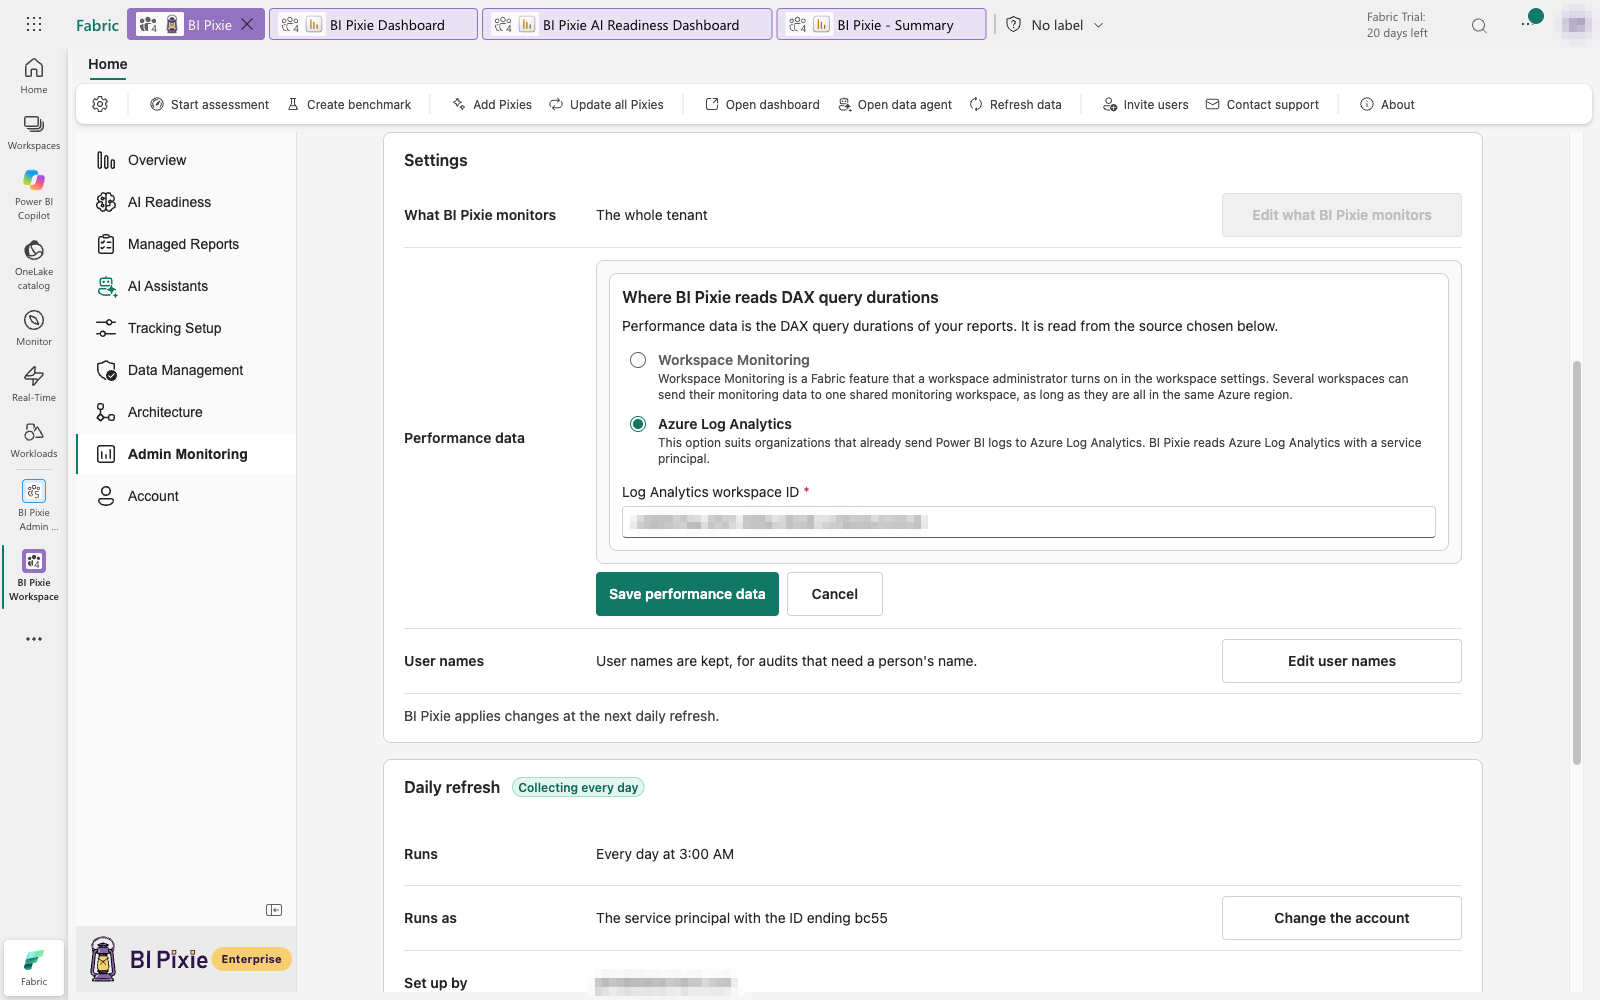The height and width of the screenshot is (1000, 1600).
Task: Click Save performance data
Action: pos(687,594)
